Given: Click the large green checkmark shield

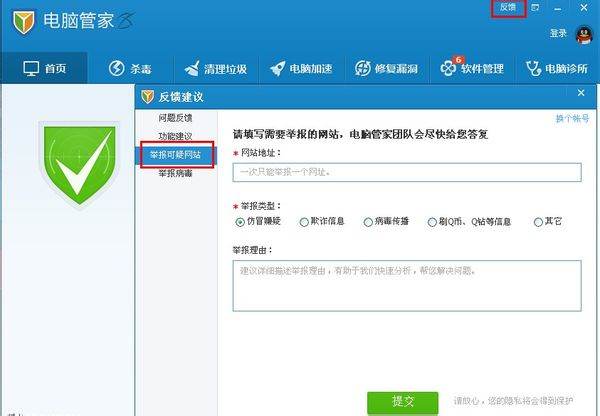Looking at the screenshot, I should (79, 165).
